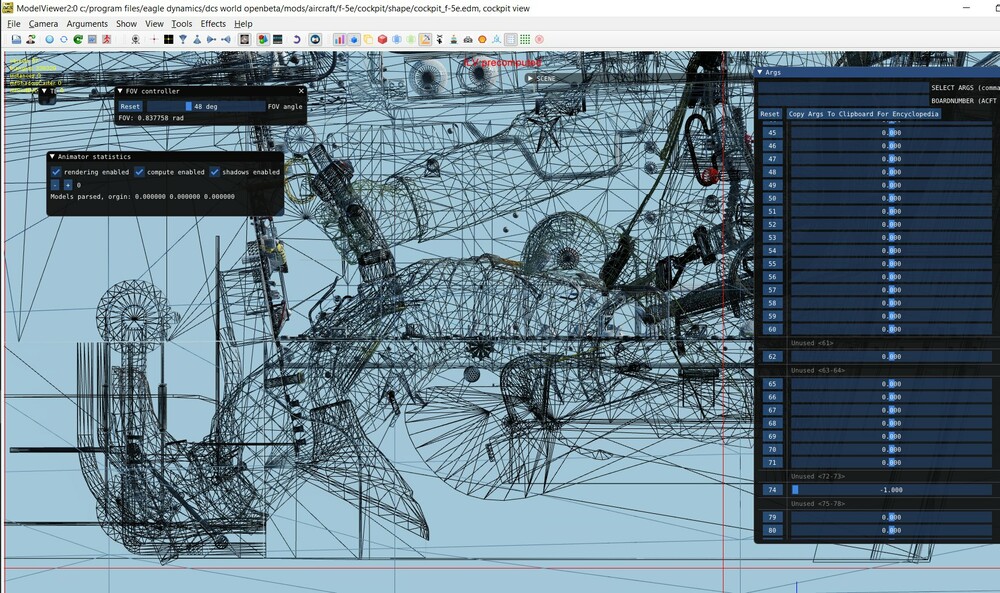Click Reset in the FOV controller
The width and height of the screenshot is (1000, 593).
click(130, 106)
